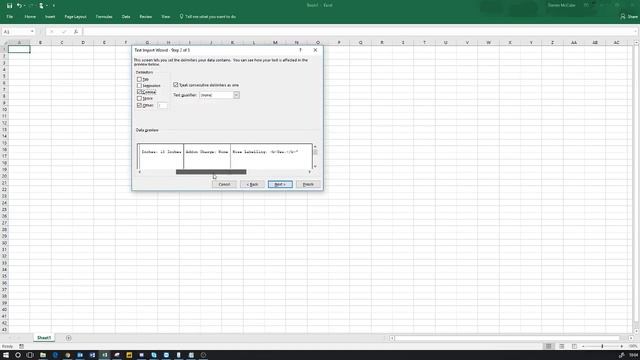Select column P header
Viewport: 640px width, 360px height.
click(x=339, y=42)
